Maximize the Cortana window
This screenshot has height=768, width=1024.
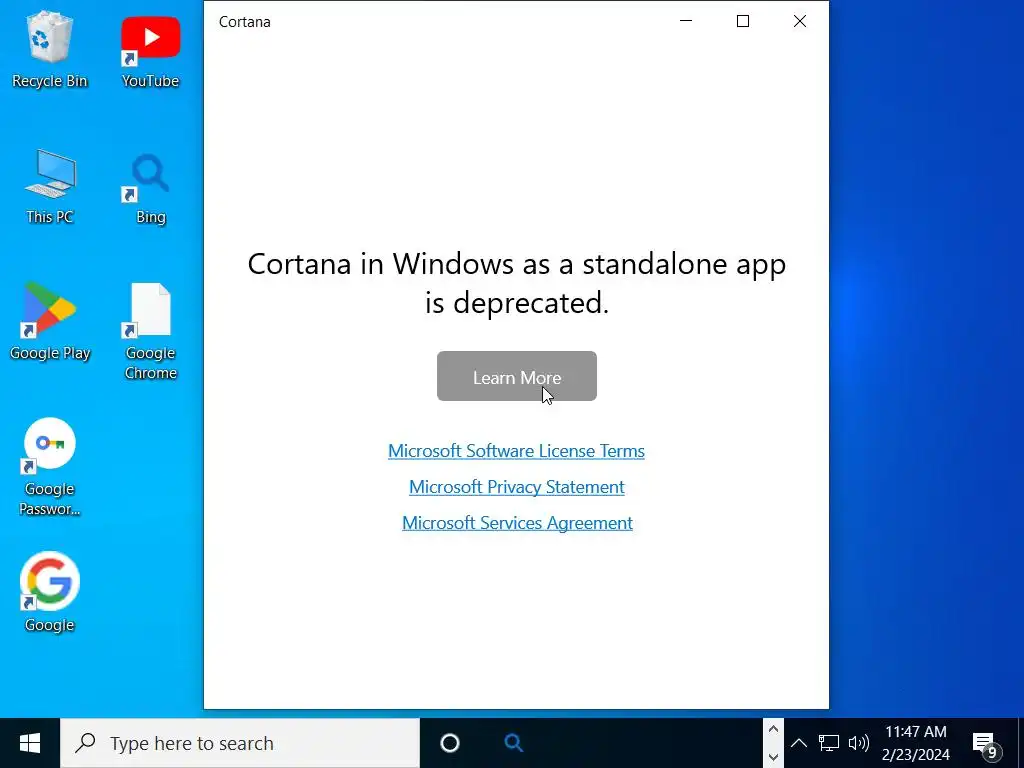click(743, 21)
